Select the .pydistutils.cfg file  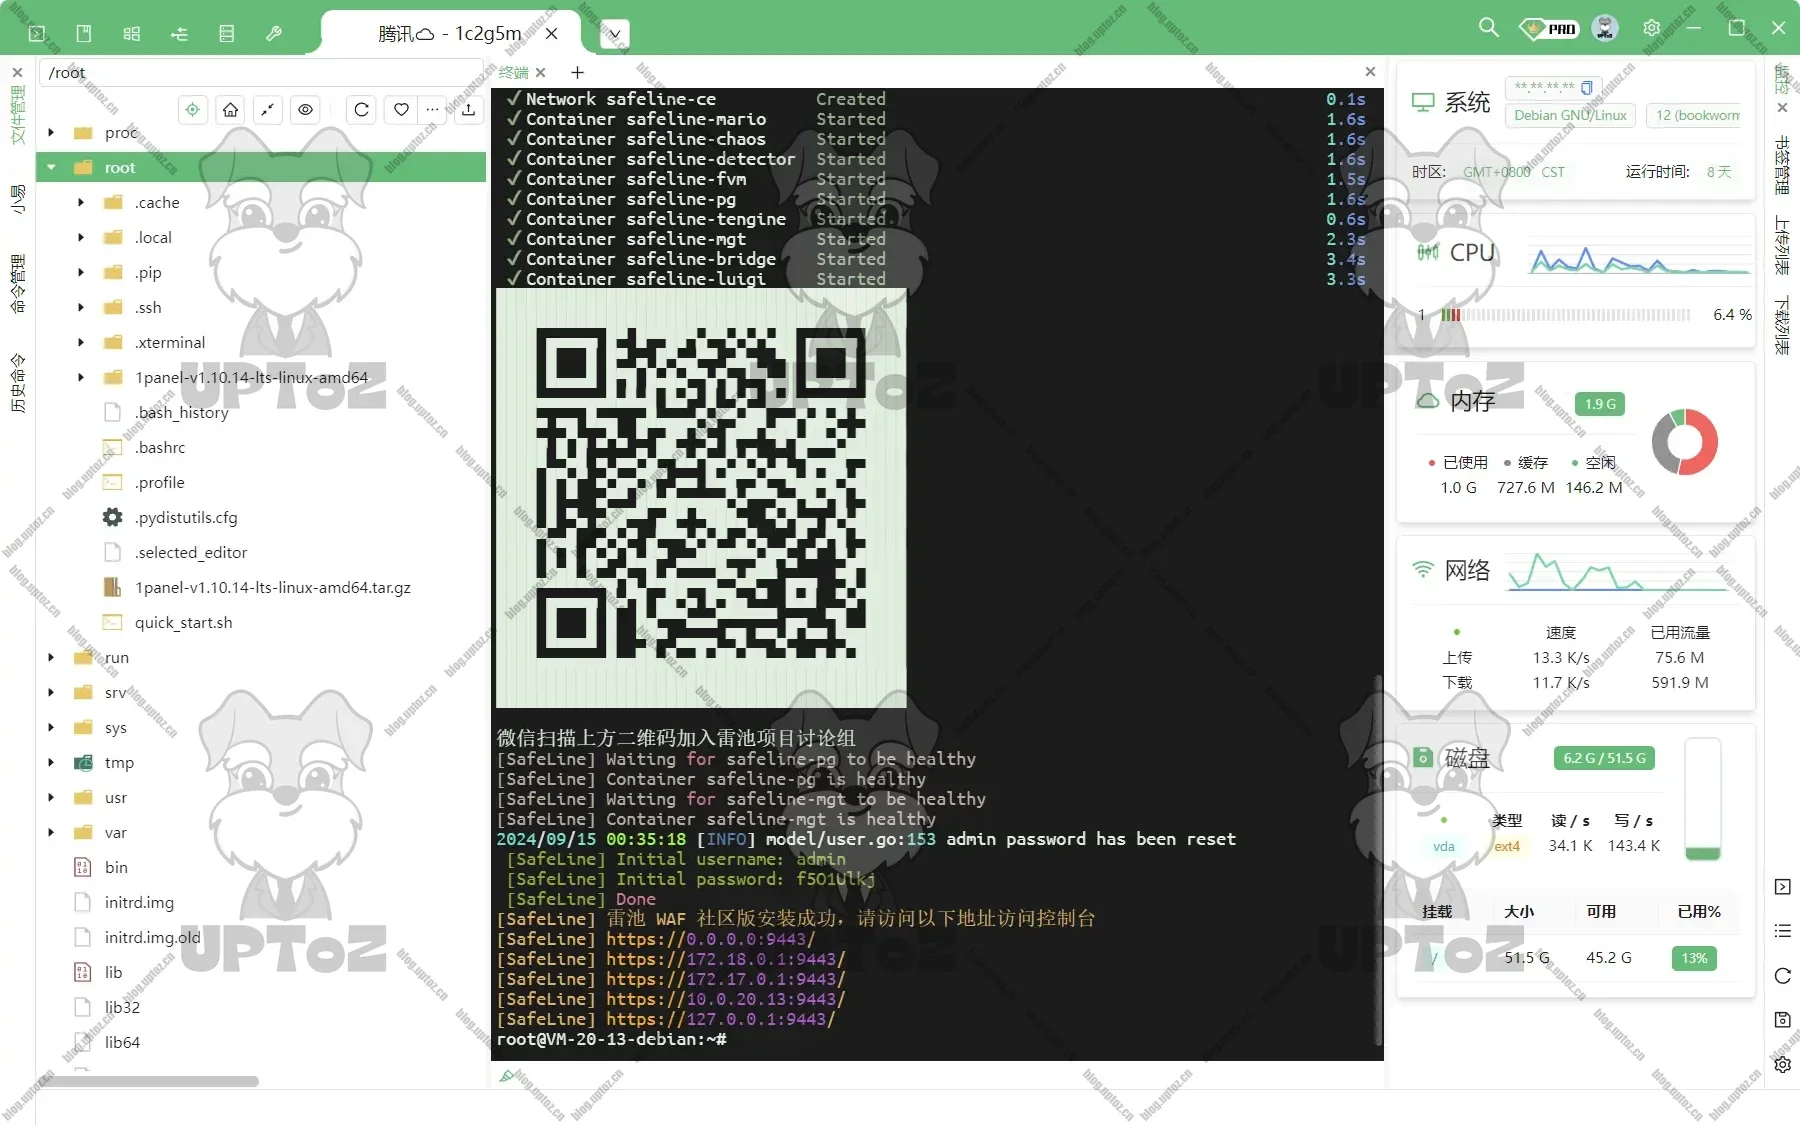tap(185, 517)
